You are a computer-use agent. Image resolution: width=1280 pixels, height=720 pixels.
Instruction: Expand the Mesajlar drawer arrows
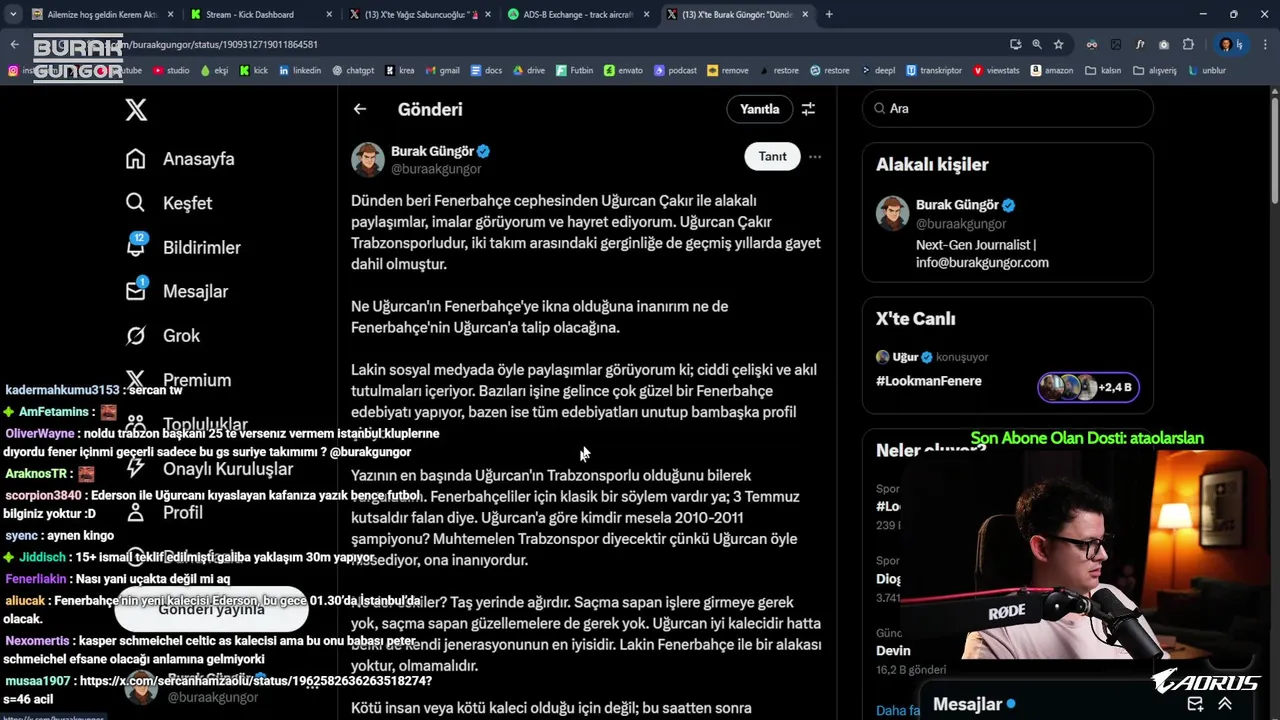pos(1225,704)
